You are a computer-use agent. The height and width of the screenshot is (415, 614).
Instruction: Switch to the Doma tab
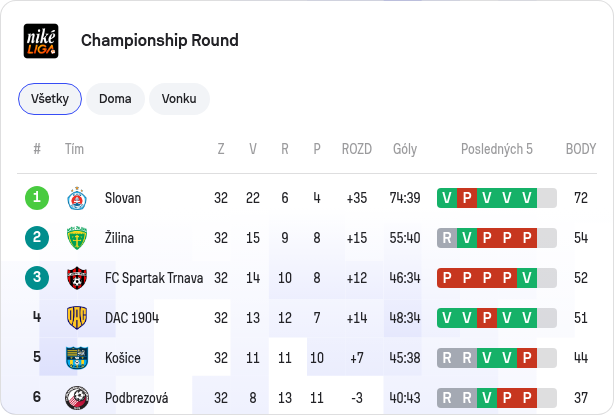(x=115, y=99)
